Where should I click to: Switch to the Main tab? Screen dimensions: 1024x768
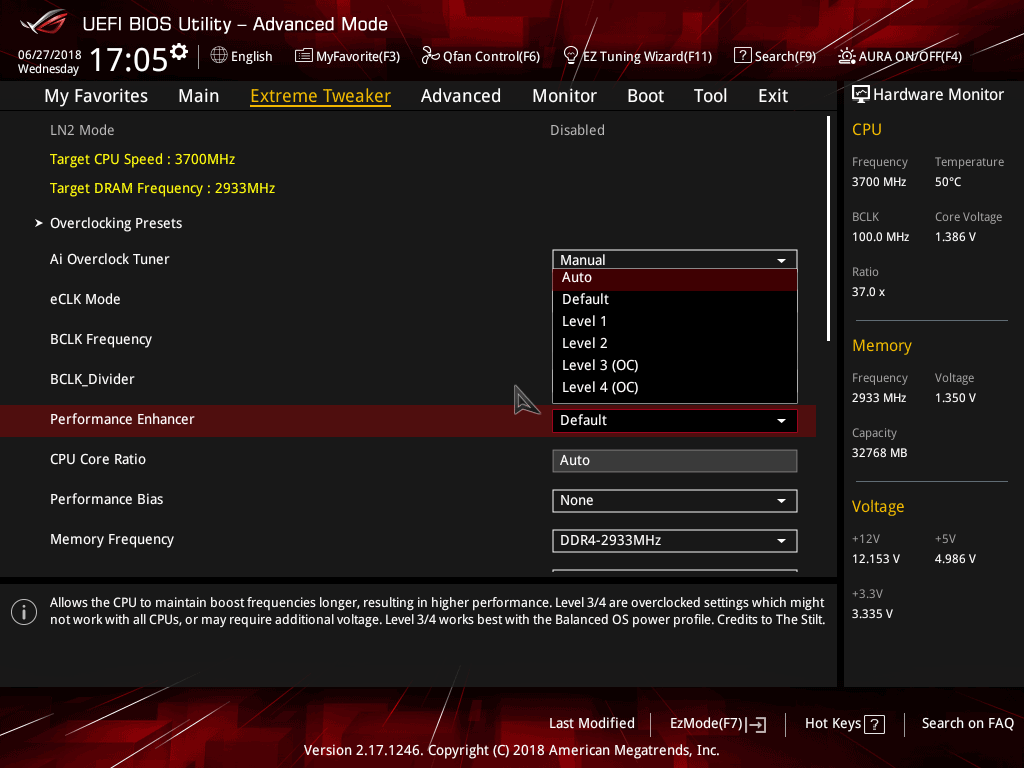coord(199,96)
